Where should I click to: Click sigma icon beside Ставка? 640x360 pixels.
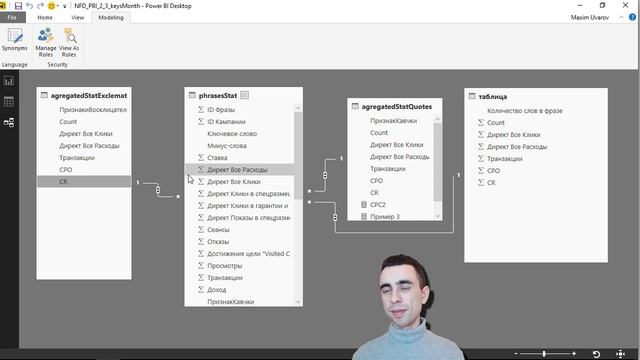[x=201, y=157]
